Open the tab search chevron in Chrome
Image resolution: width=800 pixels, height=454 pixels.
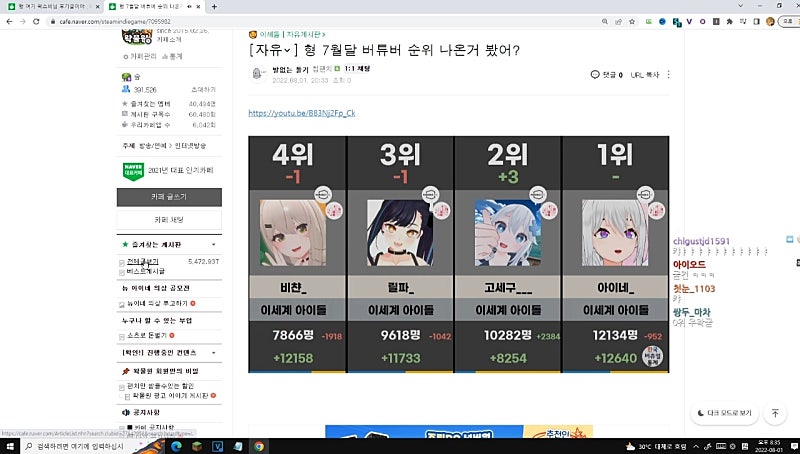[741, 6]
